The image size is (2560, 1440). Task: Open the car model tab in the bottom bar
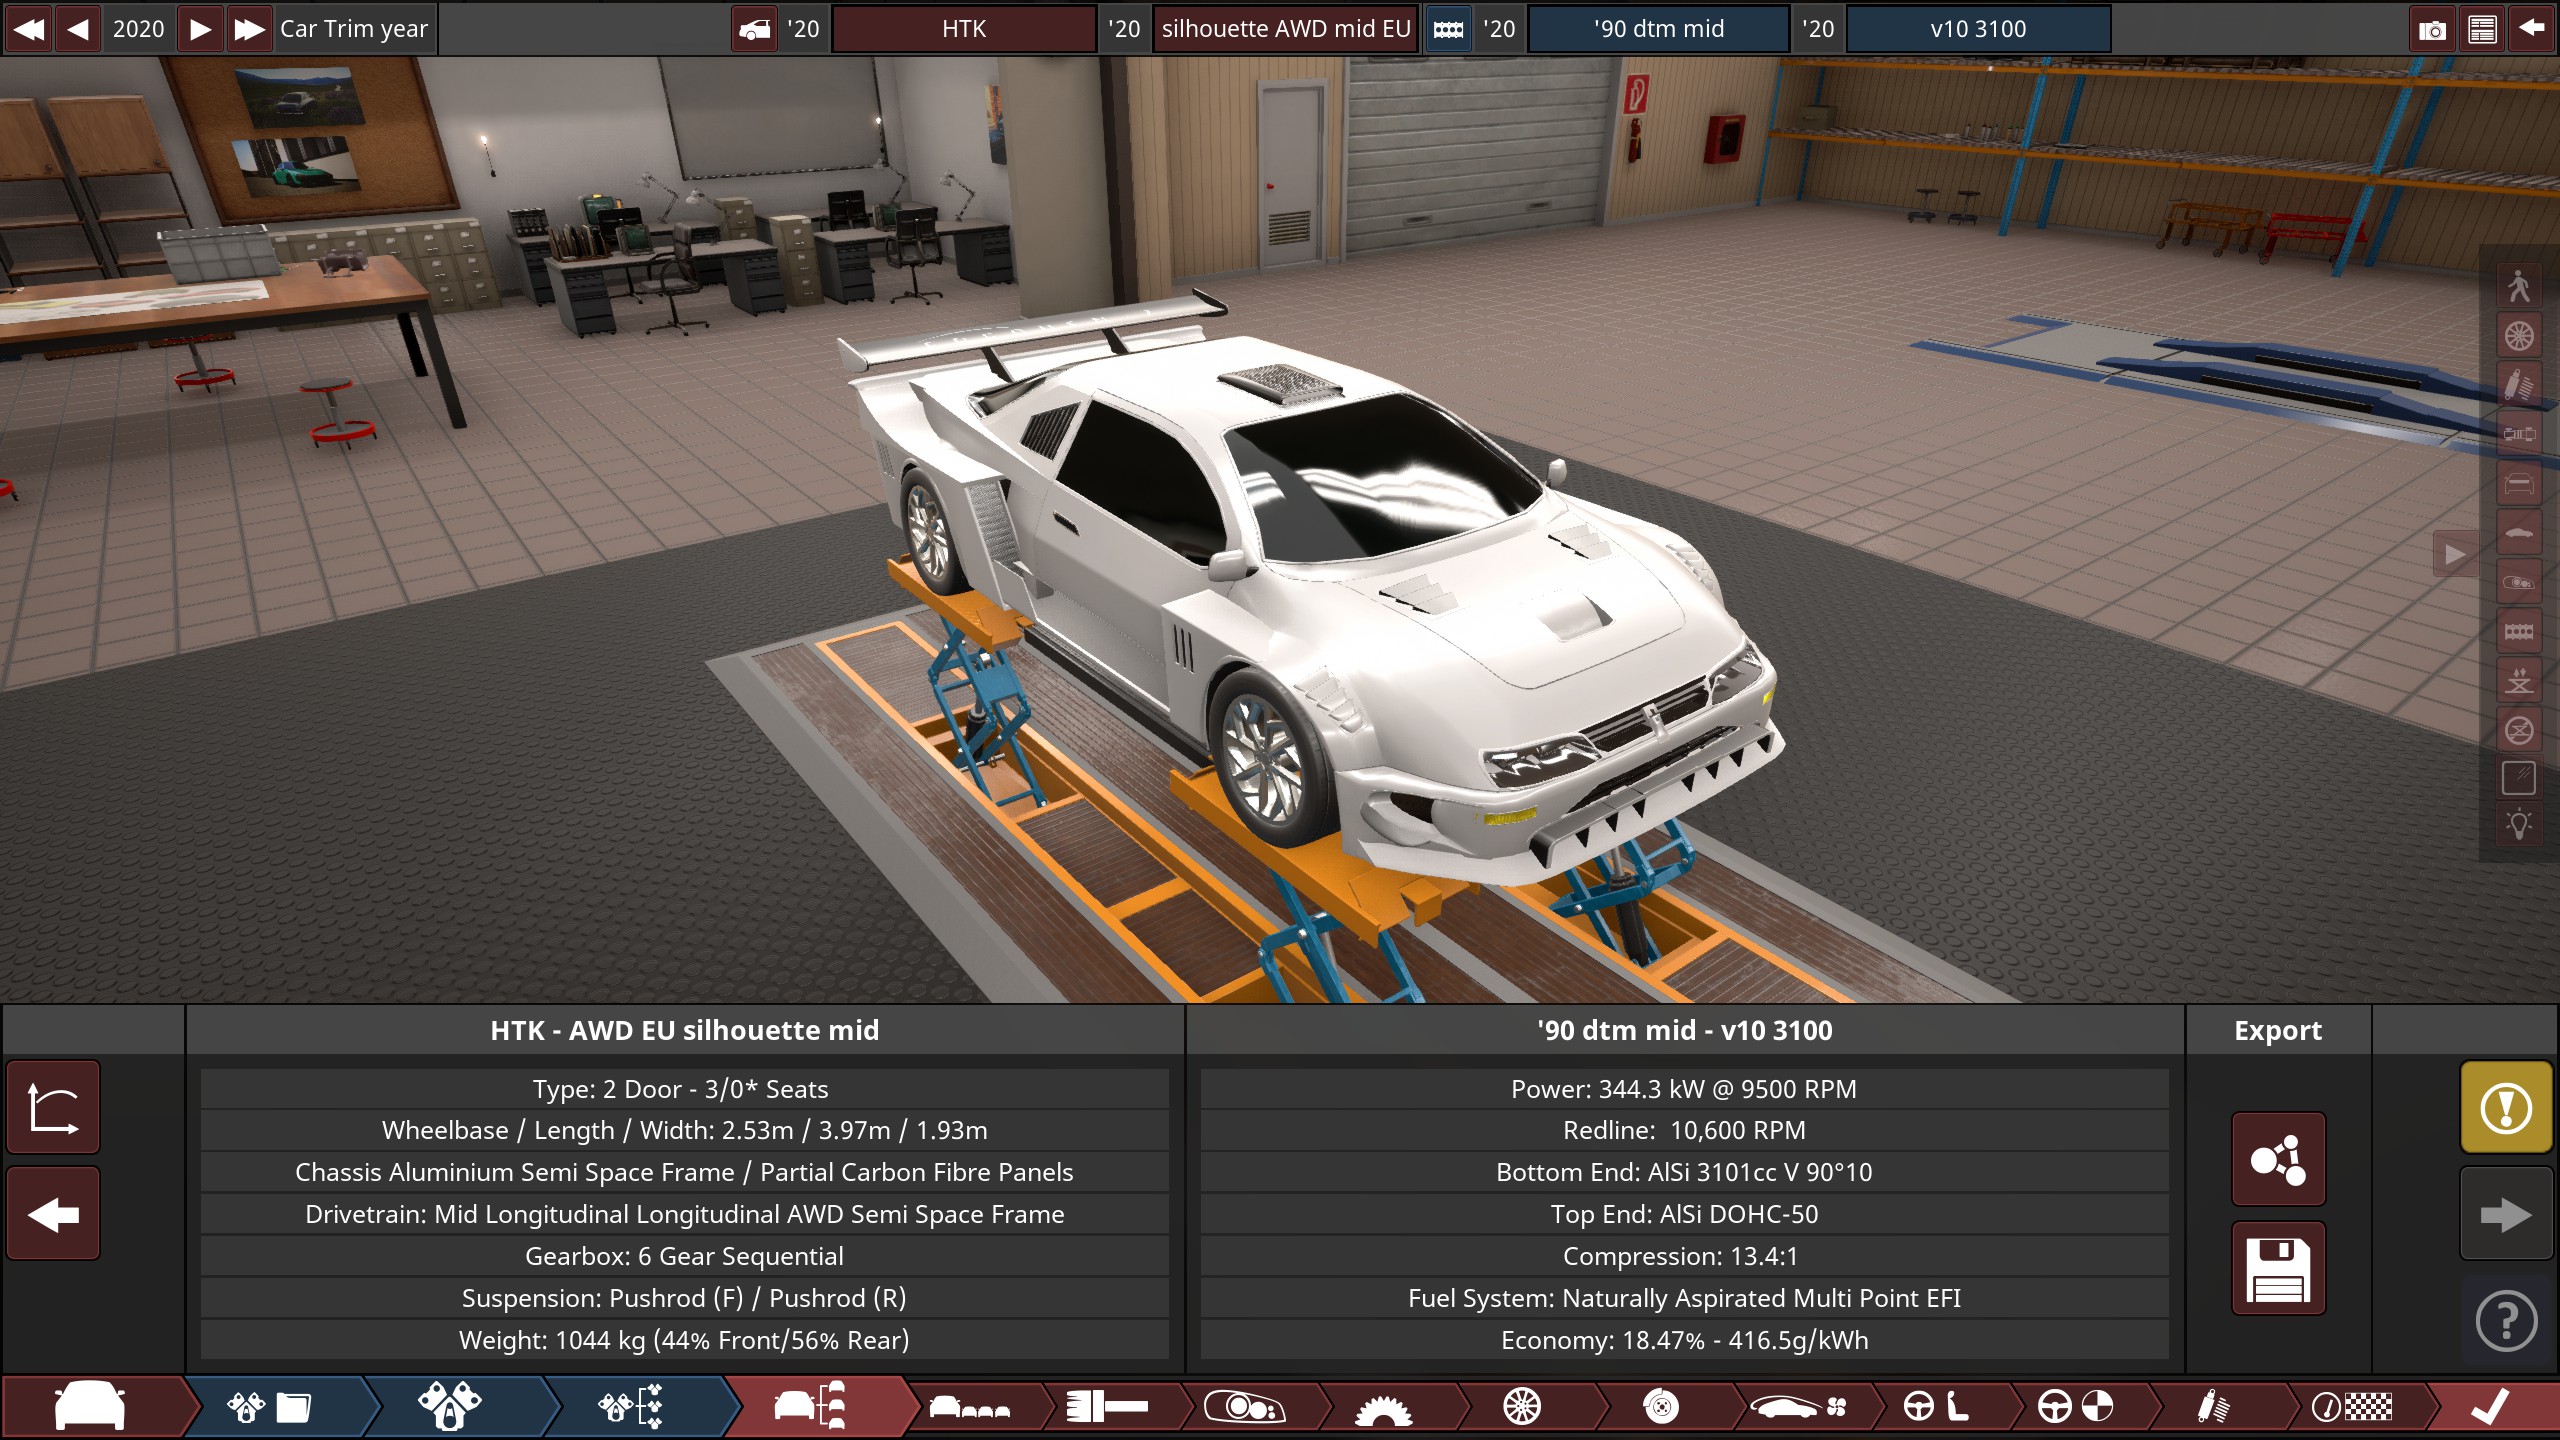[x=92, y=1407]
